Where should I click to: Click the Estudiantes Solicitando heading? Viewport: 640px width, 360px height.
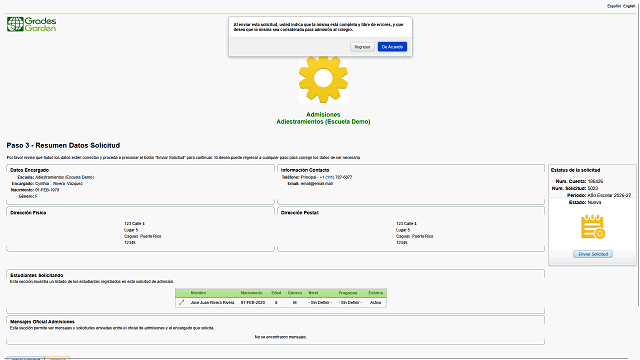(37, 275)
